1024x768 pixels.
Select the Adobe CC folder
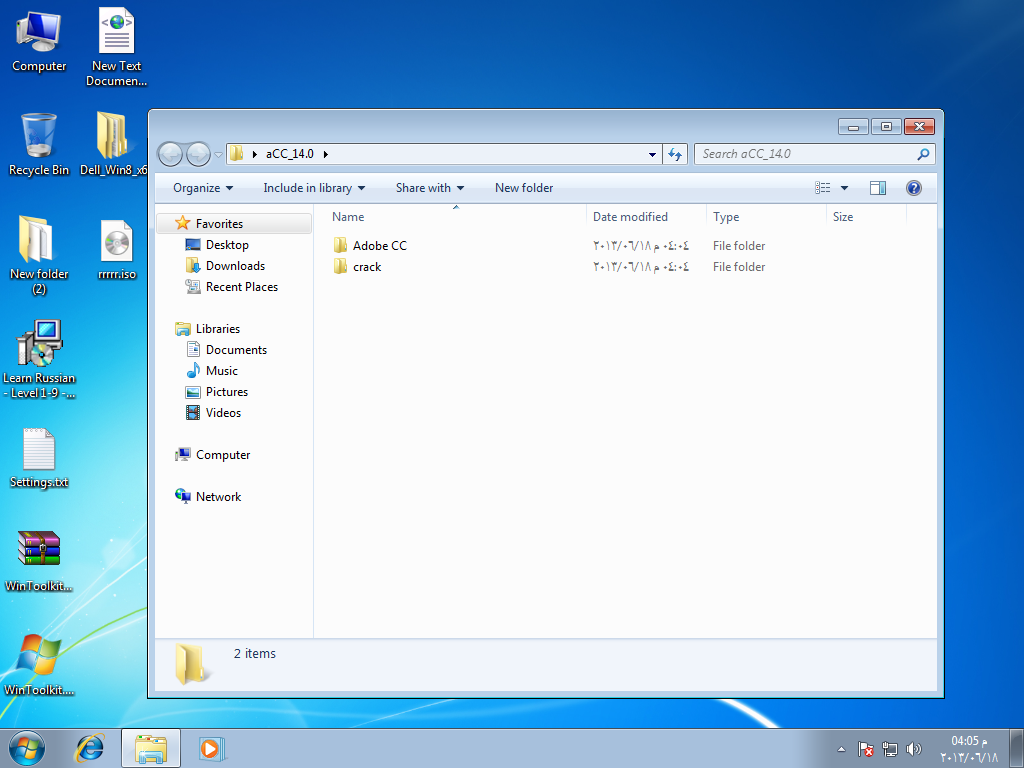[x=379, y=246]
